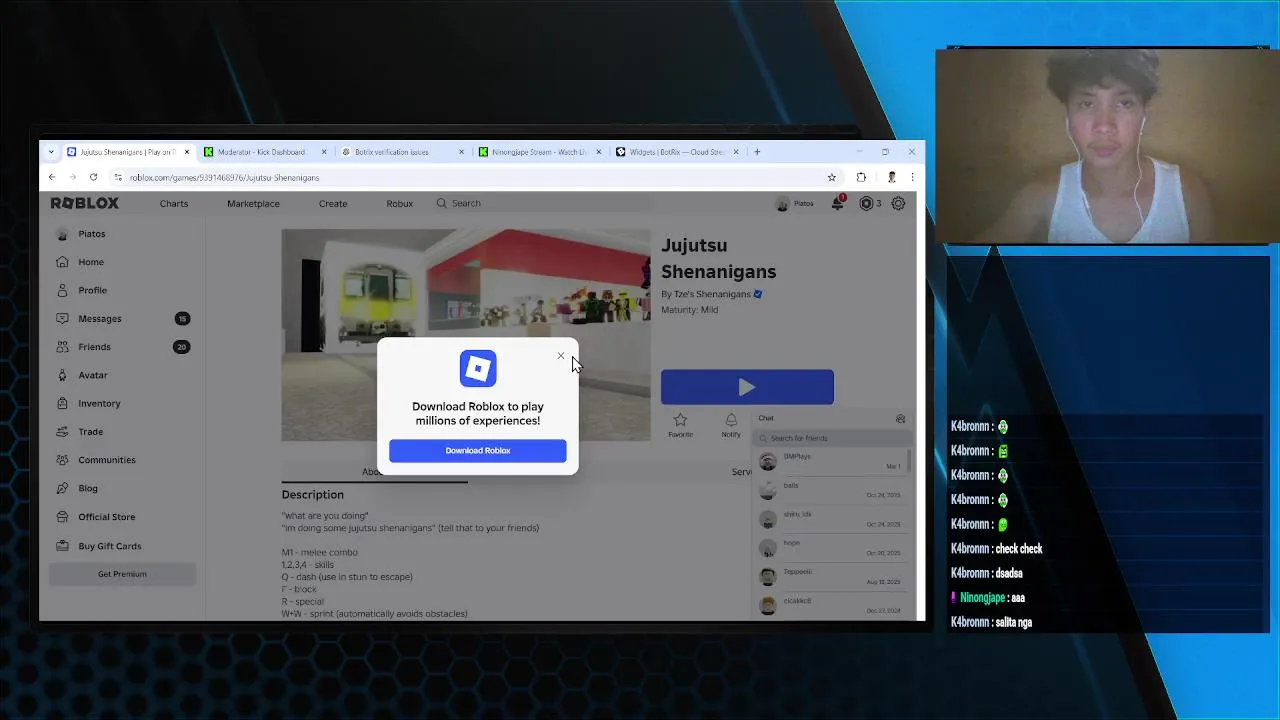Open the Piatos profile in the header
Screen dimensions: 1280x720
795,204
